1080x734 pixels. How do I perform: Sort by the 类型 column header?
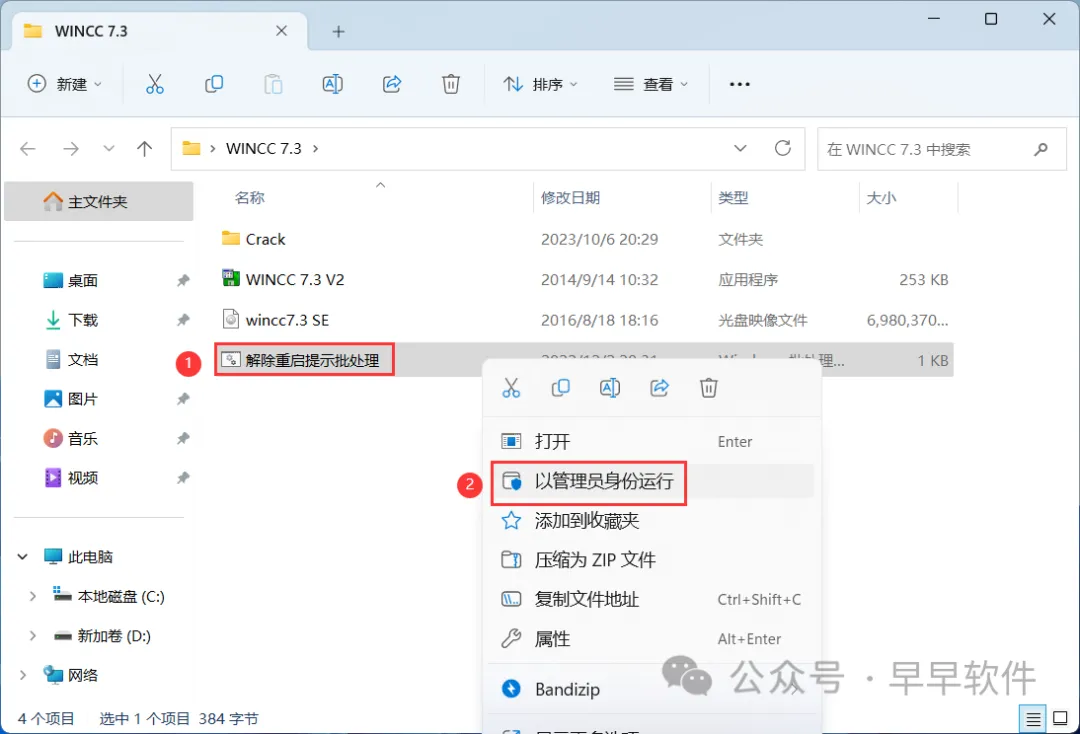[733, 198]
